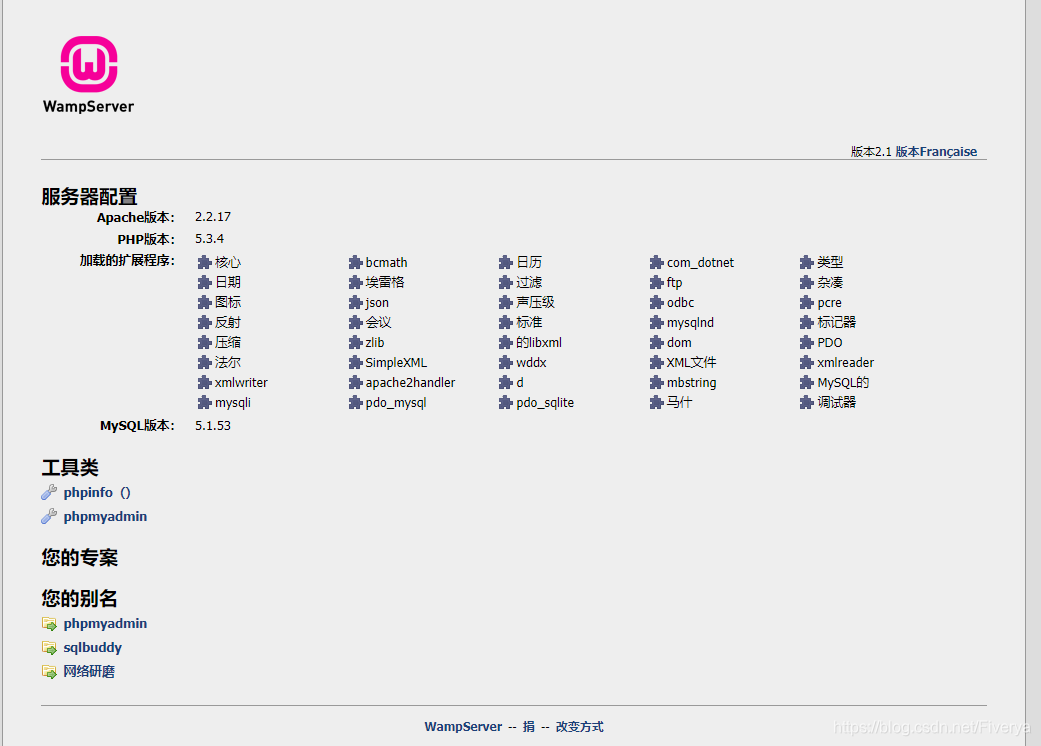
Task: Click the WampServer footer link
Action: (x=463, y=727)
